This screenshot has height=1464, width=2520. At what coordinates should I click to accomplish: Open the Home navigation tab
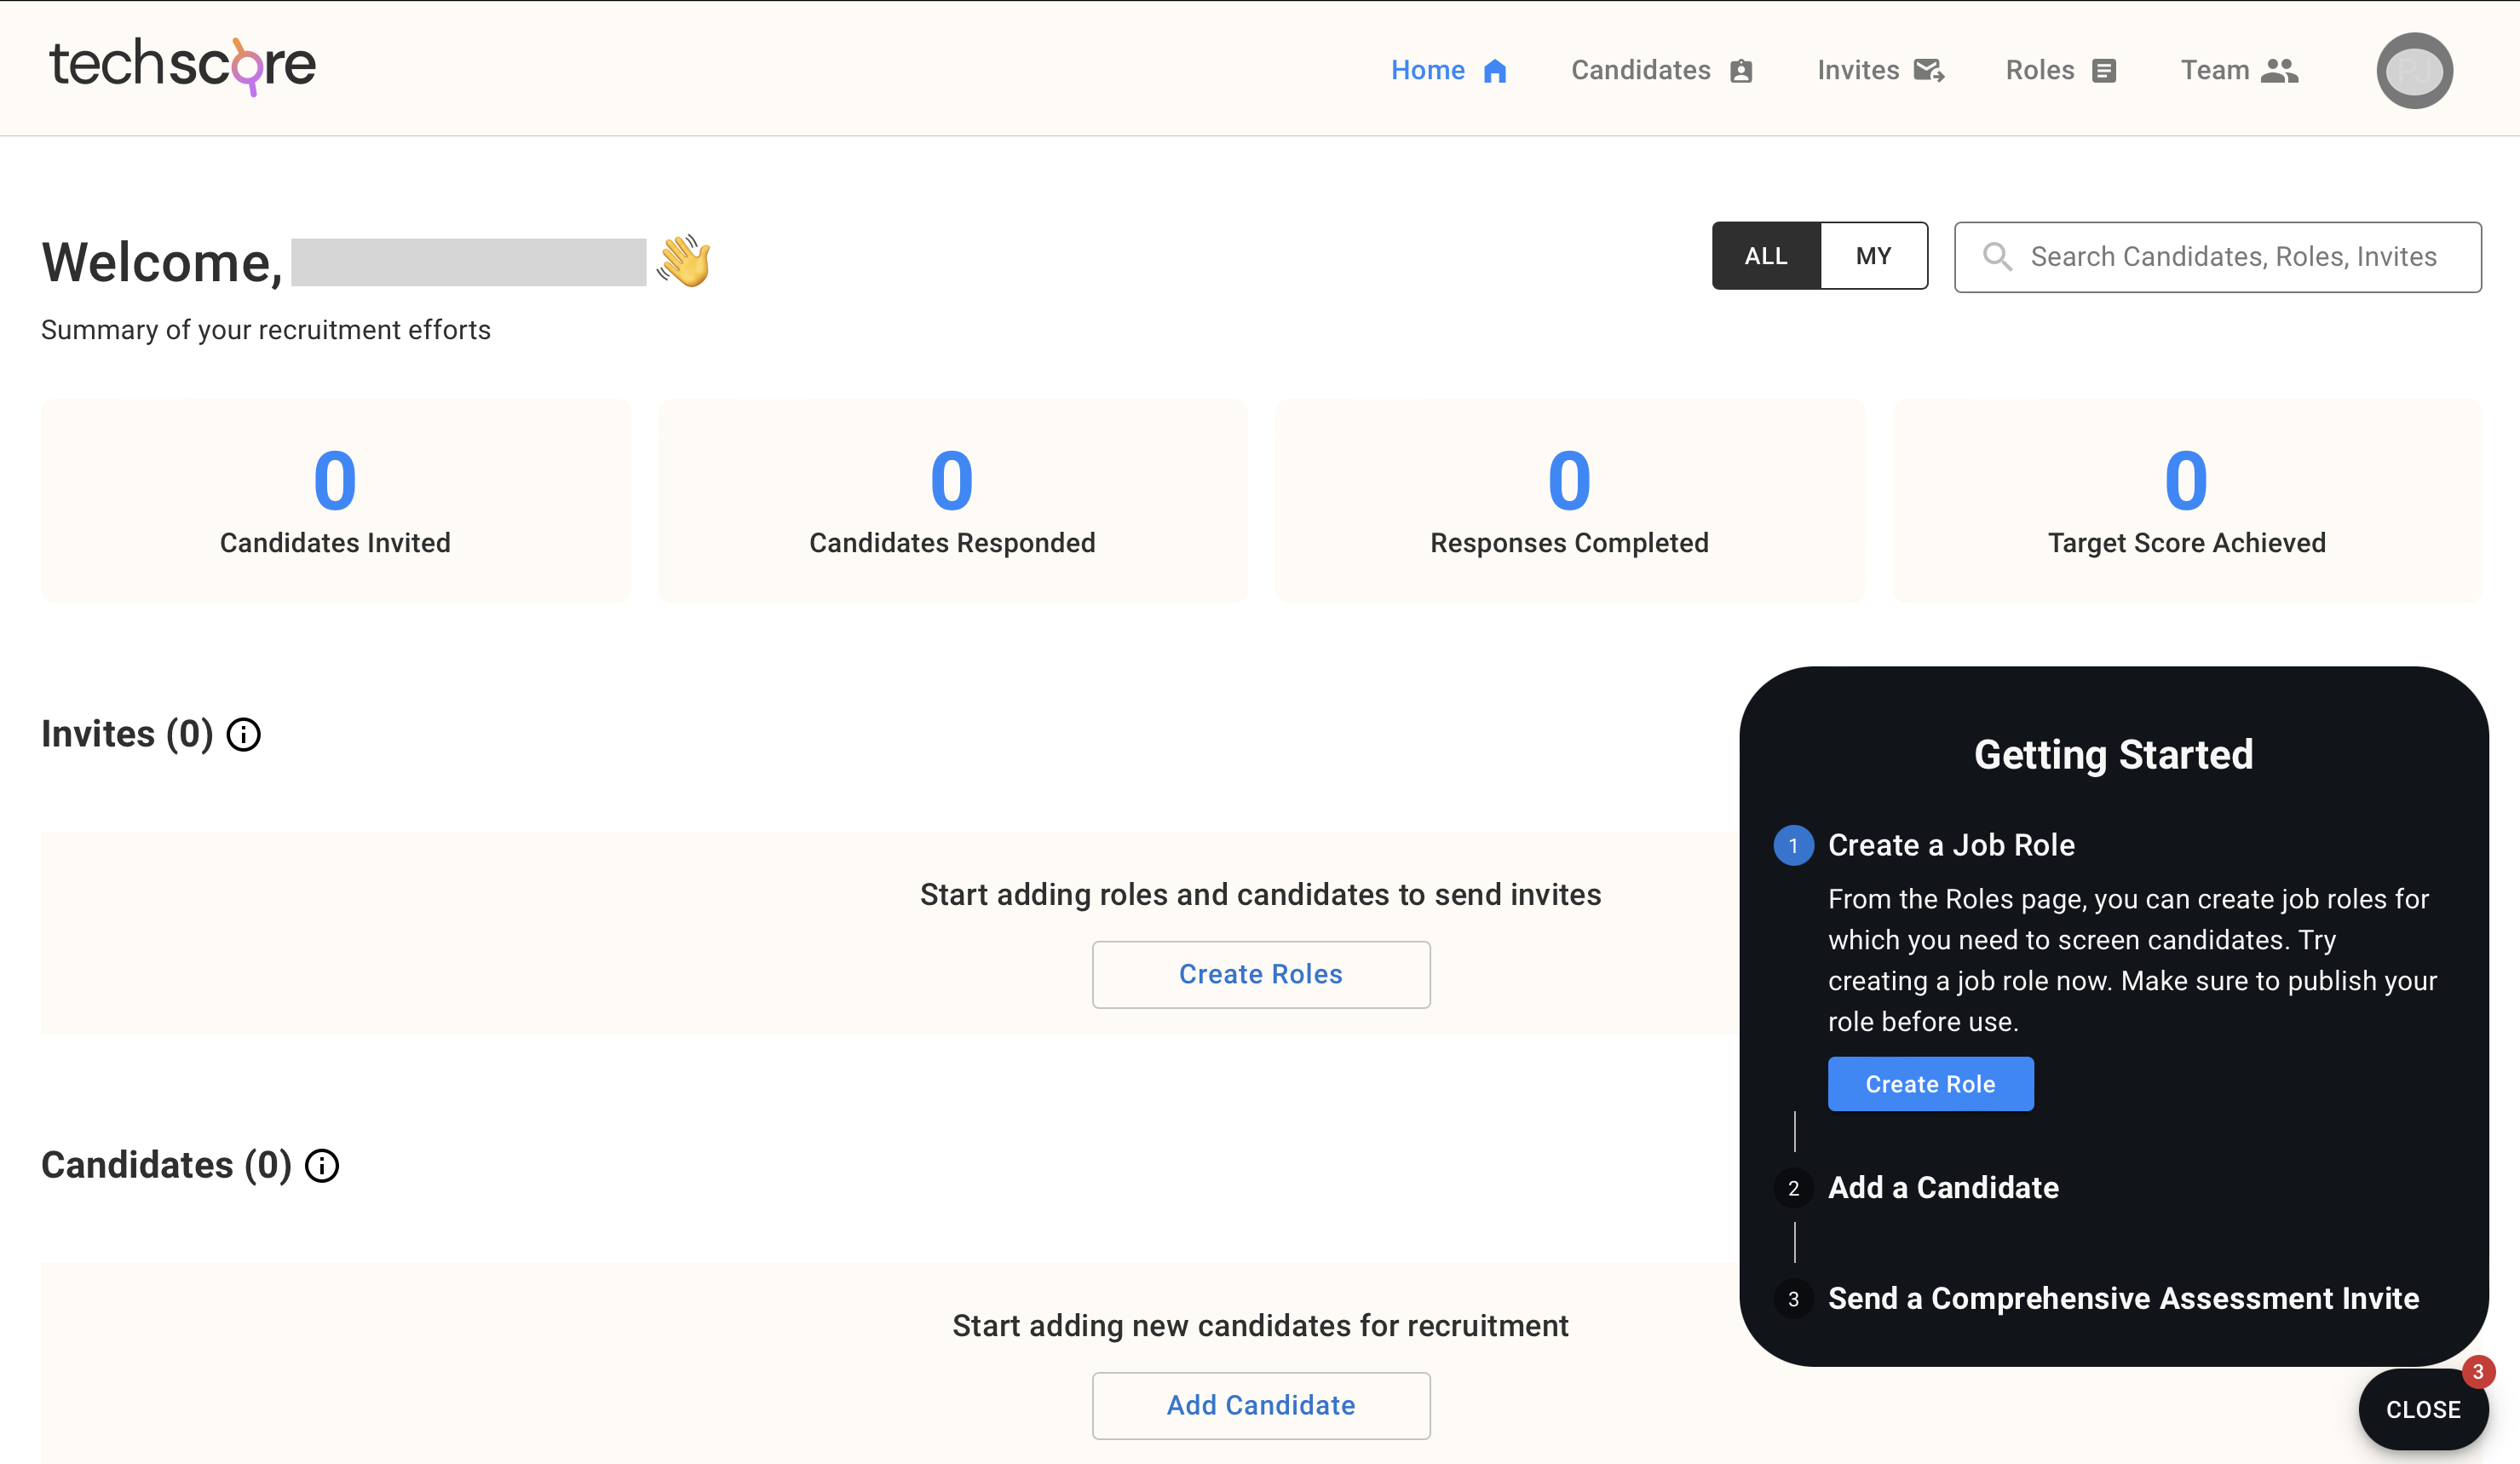(x=1448, y=70)
